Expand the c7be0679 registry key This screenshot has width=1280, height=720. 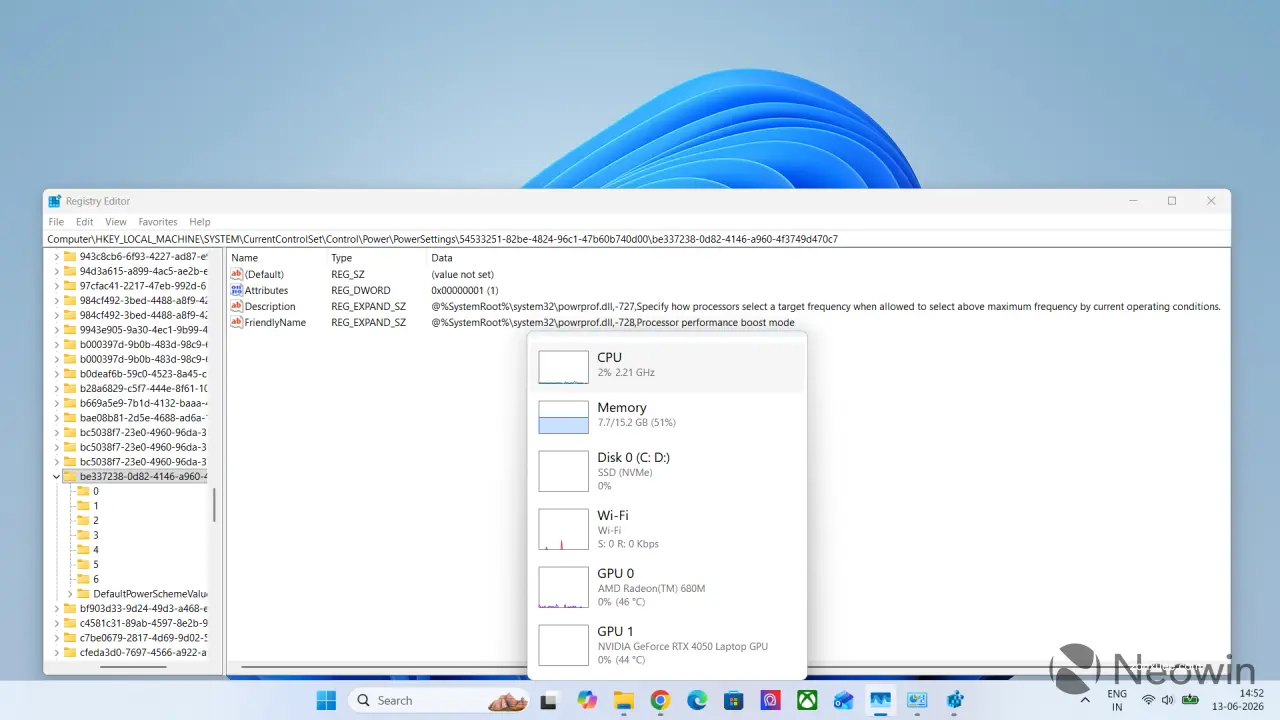(x=57, y=637)
